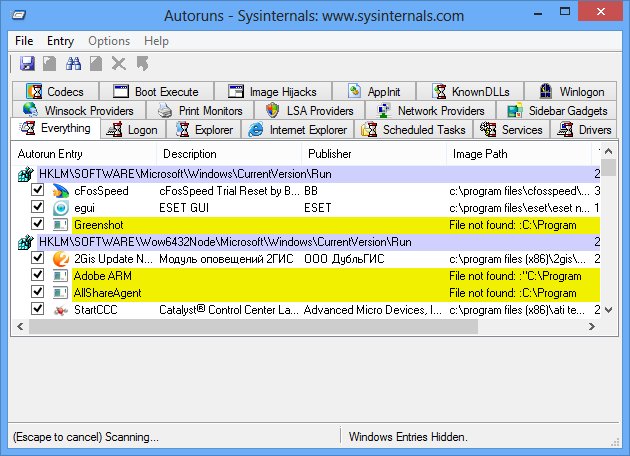Open the Print Monitors tab
The width and height of the screenshot is (630, 456).
click(200, 110)
